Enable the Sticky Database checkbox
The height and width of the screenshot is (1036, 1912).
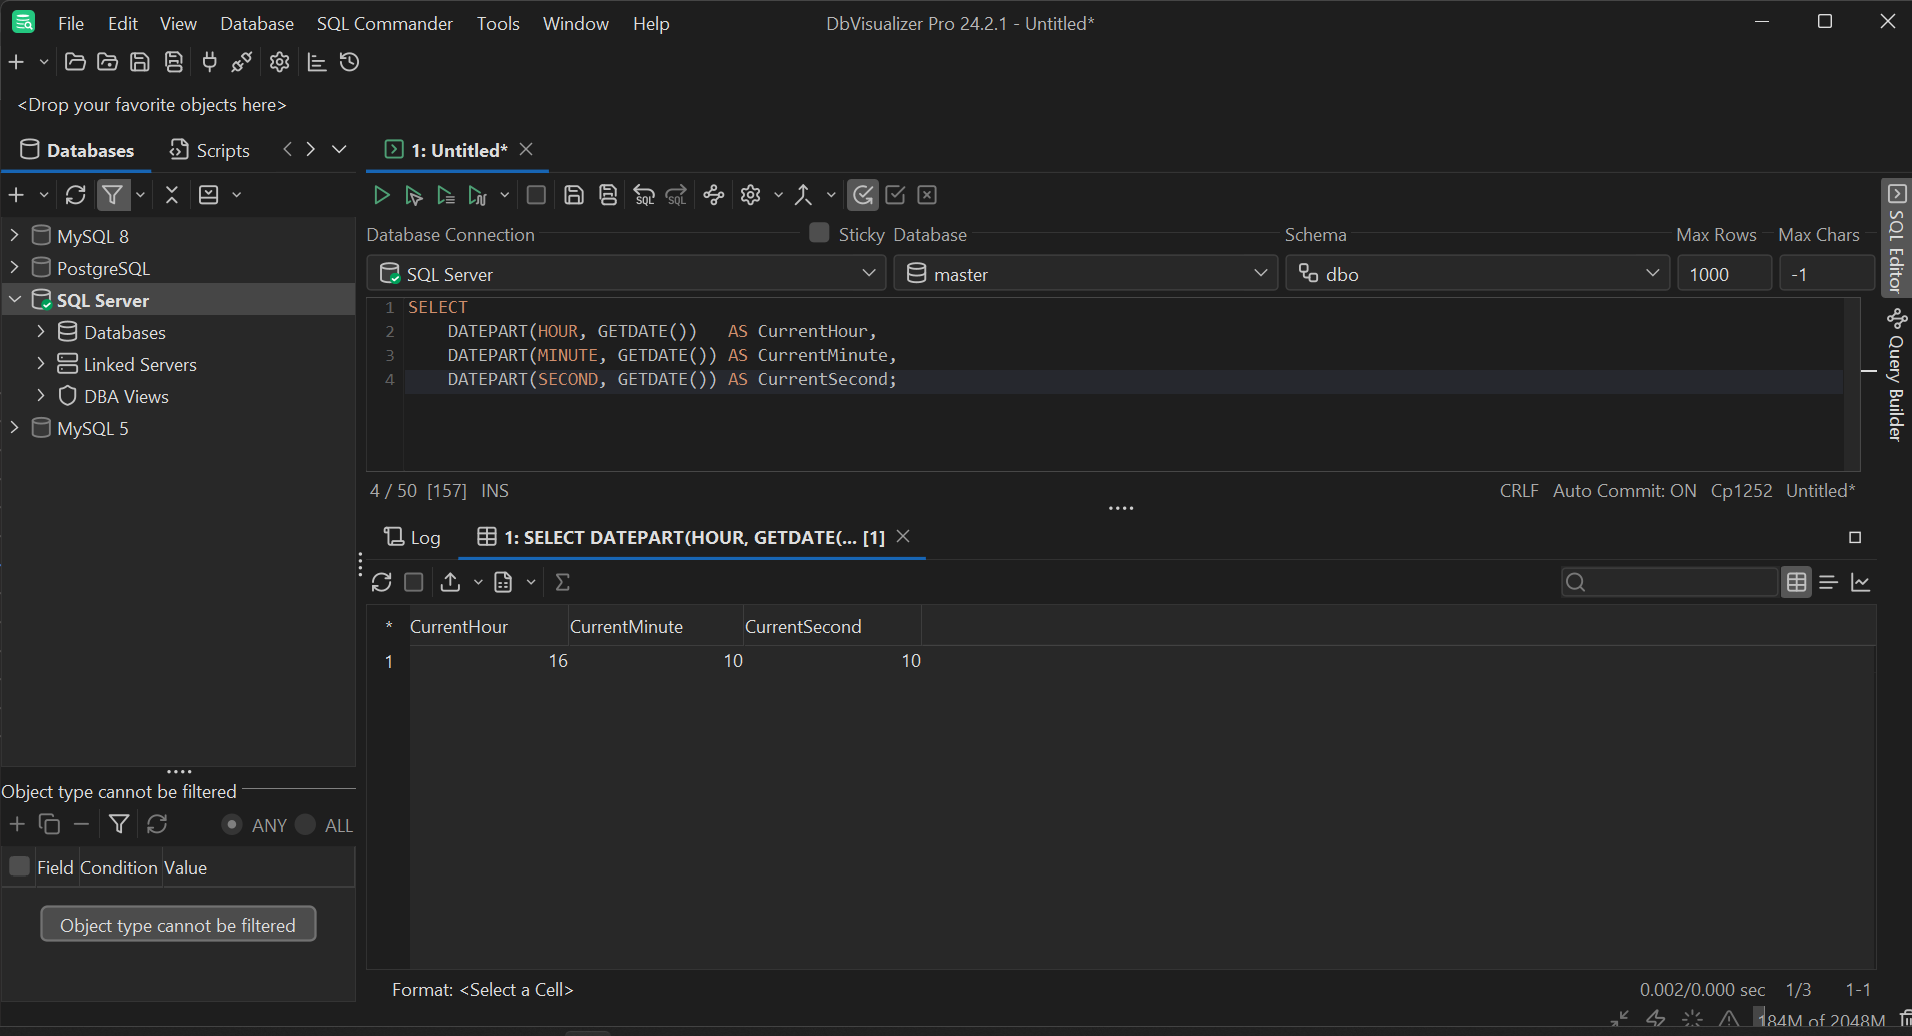[818, 232]
